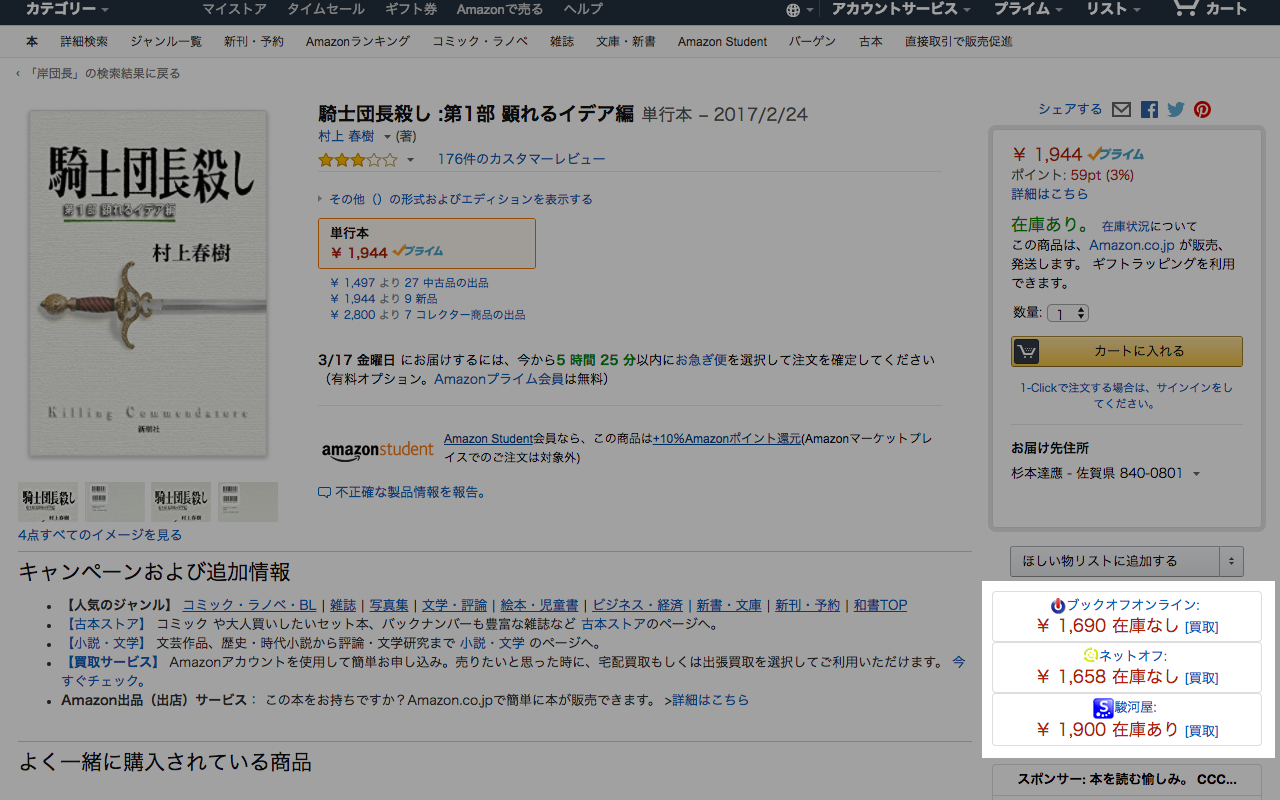This screenshot has height=800, width=1280.
Task: Open delivery address 杉本達應 dropdown
Action: (1197, 474)
